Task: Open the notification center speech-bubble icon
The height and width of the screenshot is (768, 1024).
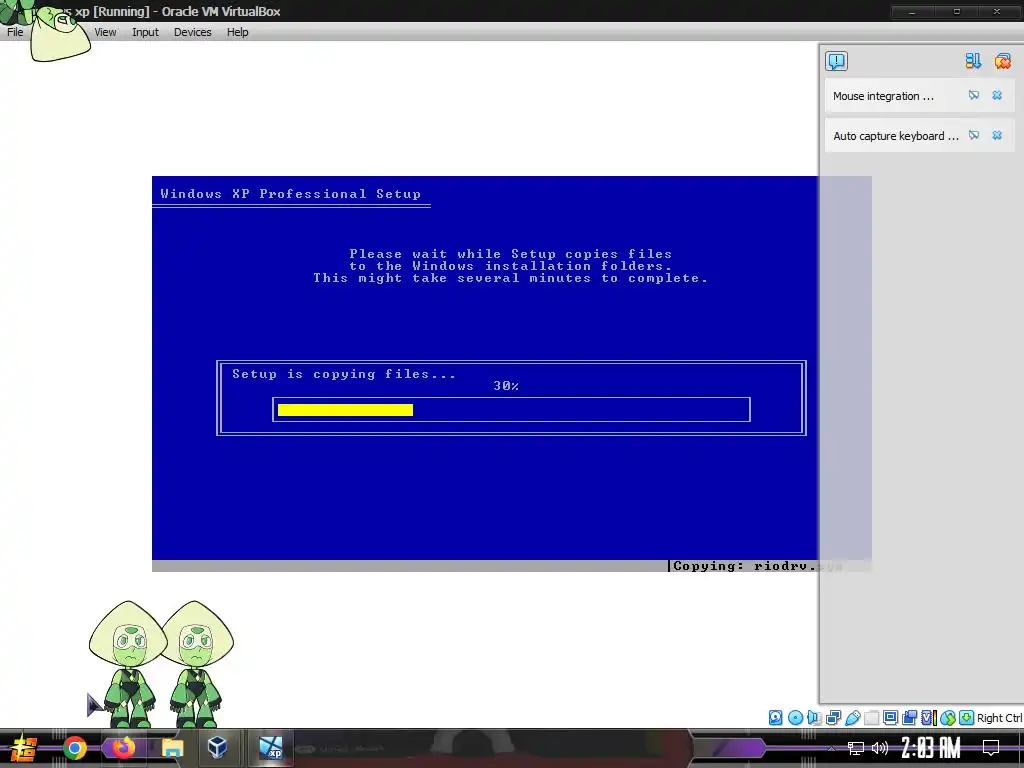Action: [x=836, y=61]
